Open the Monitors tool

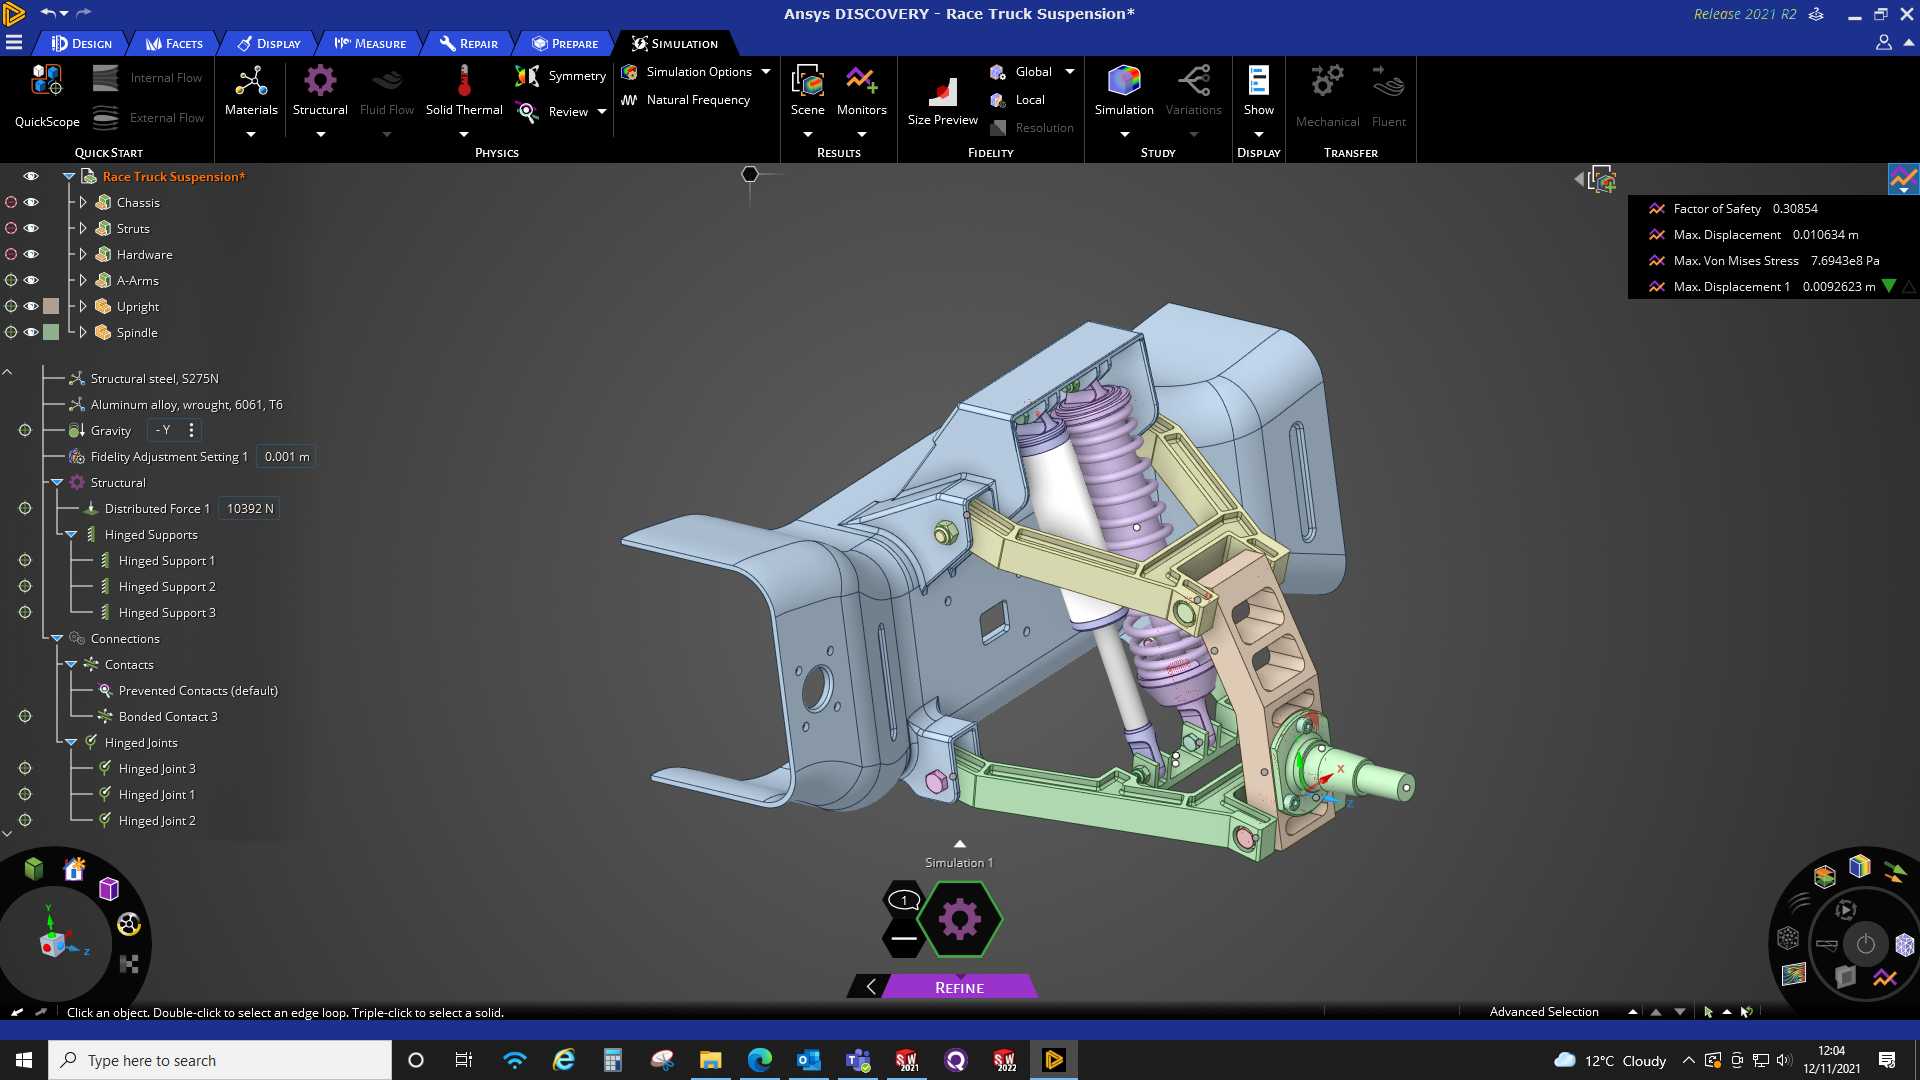pos(862,91)
